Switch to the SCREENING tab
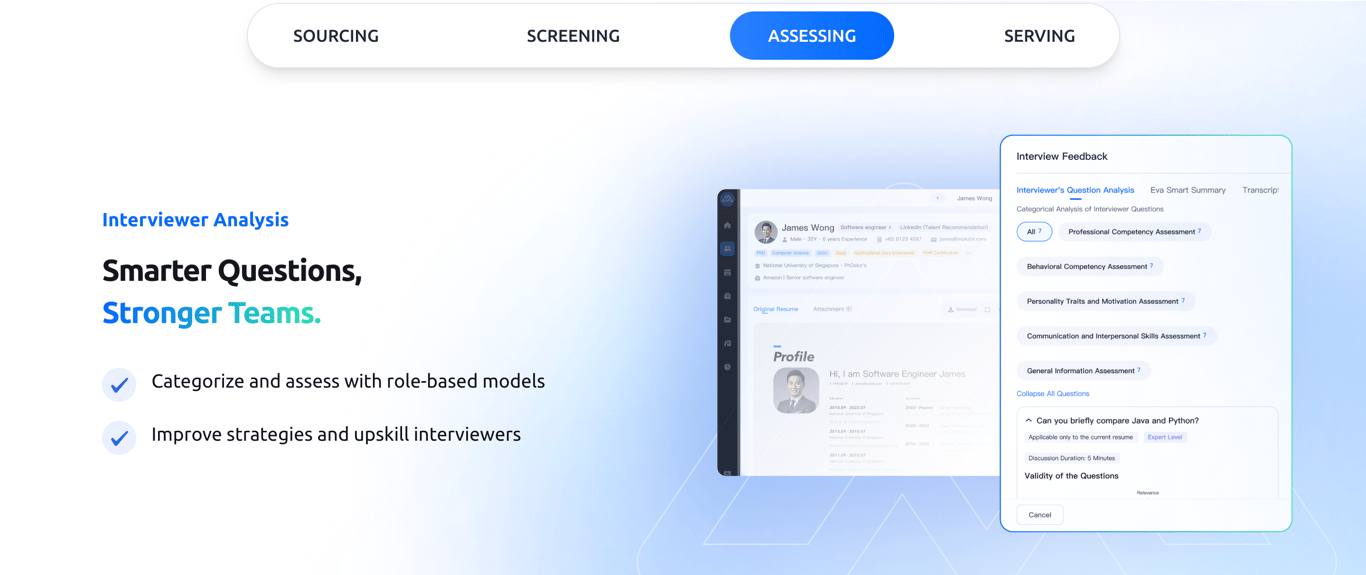The height and width of the screenshot is (575, 1366). pyautogui.click(x=573, y=36)
